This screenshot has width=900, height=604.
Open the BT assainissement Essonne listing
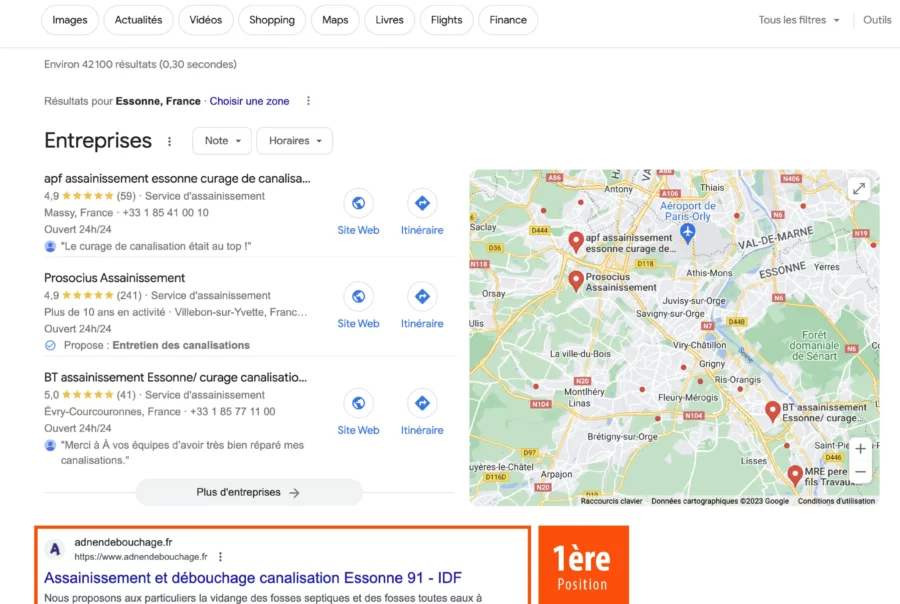pyautogui.click(x=176, y=377)
